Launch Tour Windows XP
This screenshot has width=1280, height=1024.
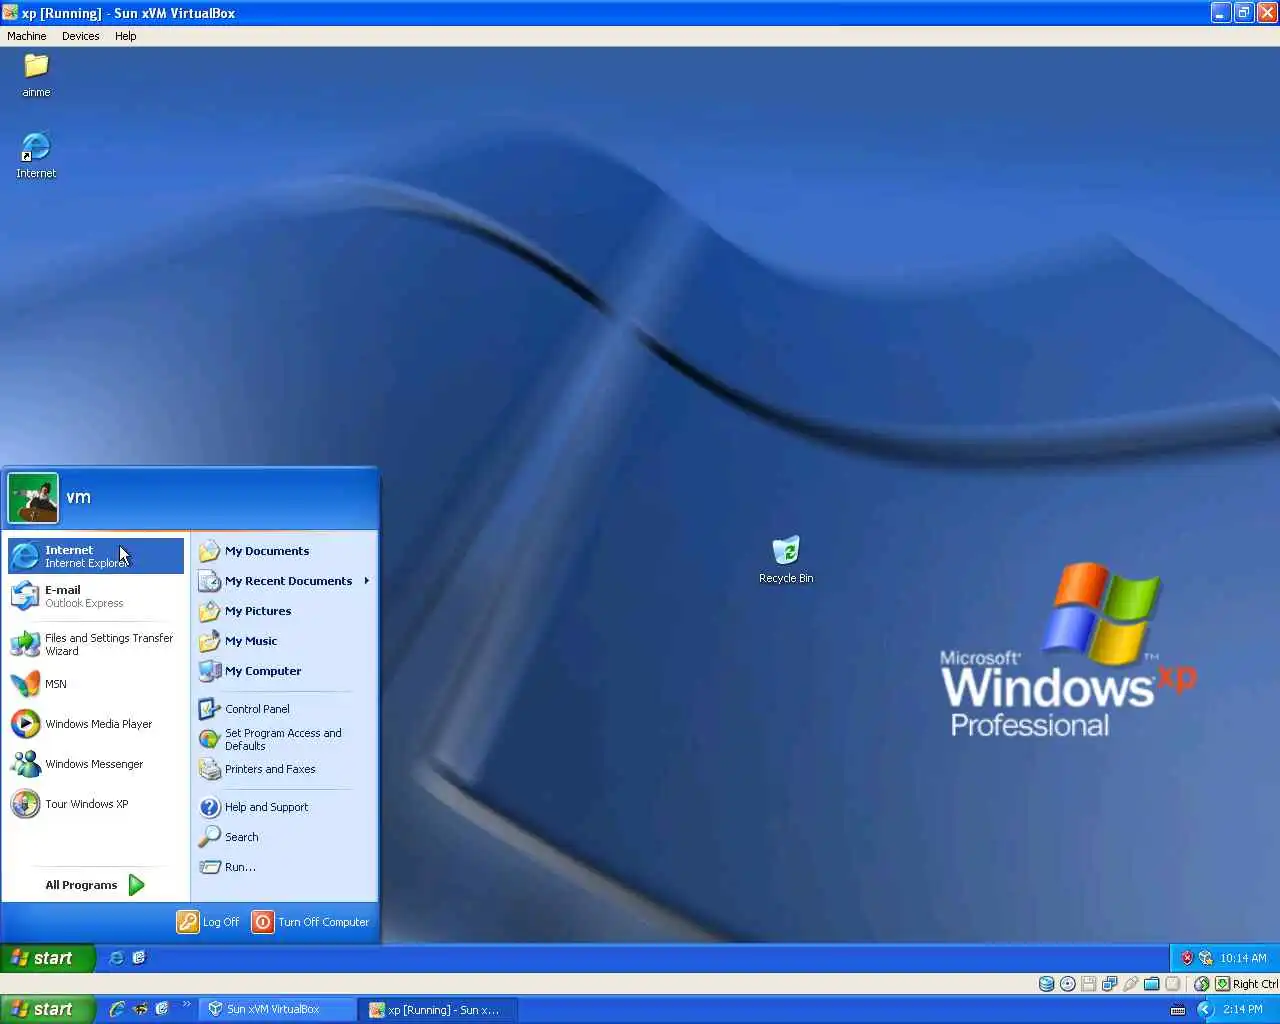[96, 804]
